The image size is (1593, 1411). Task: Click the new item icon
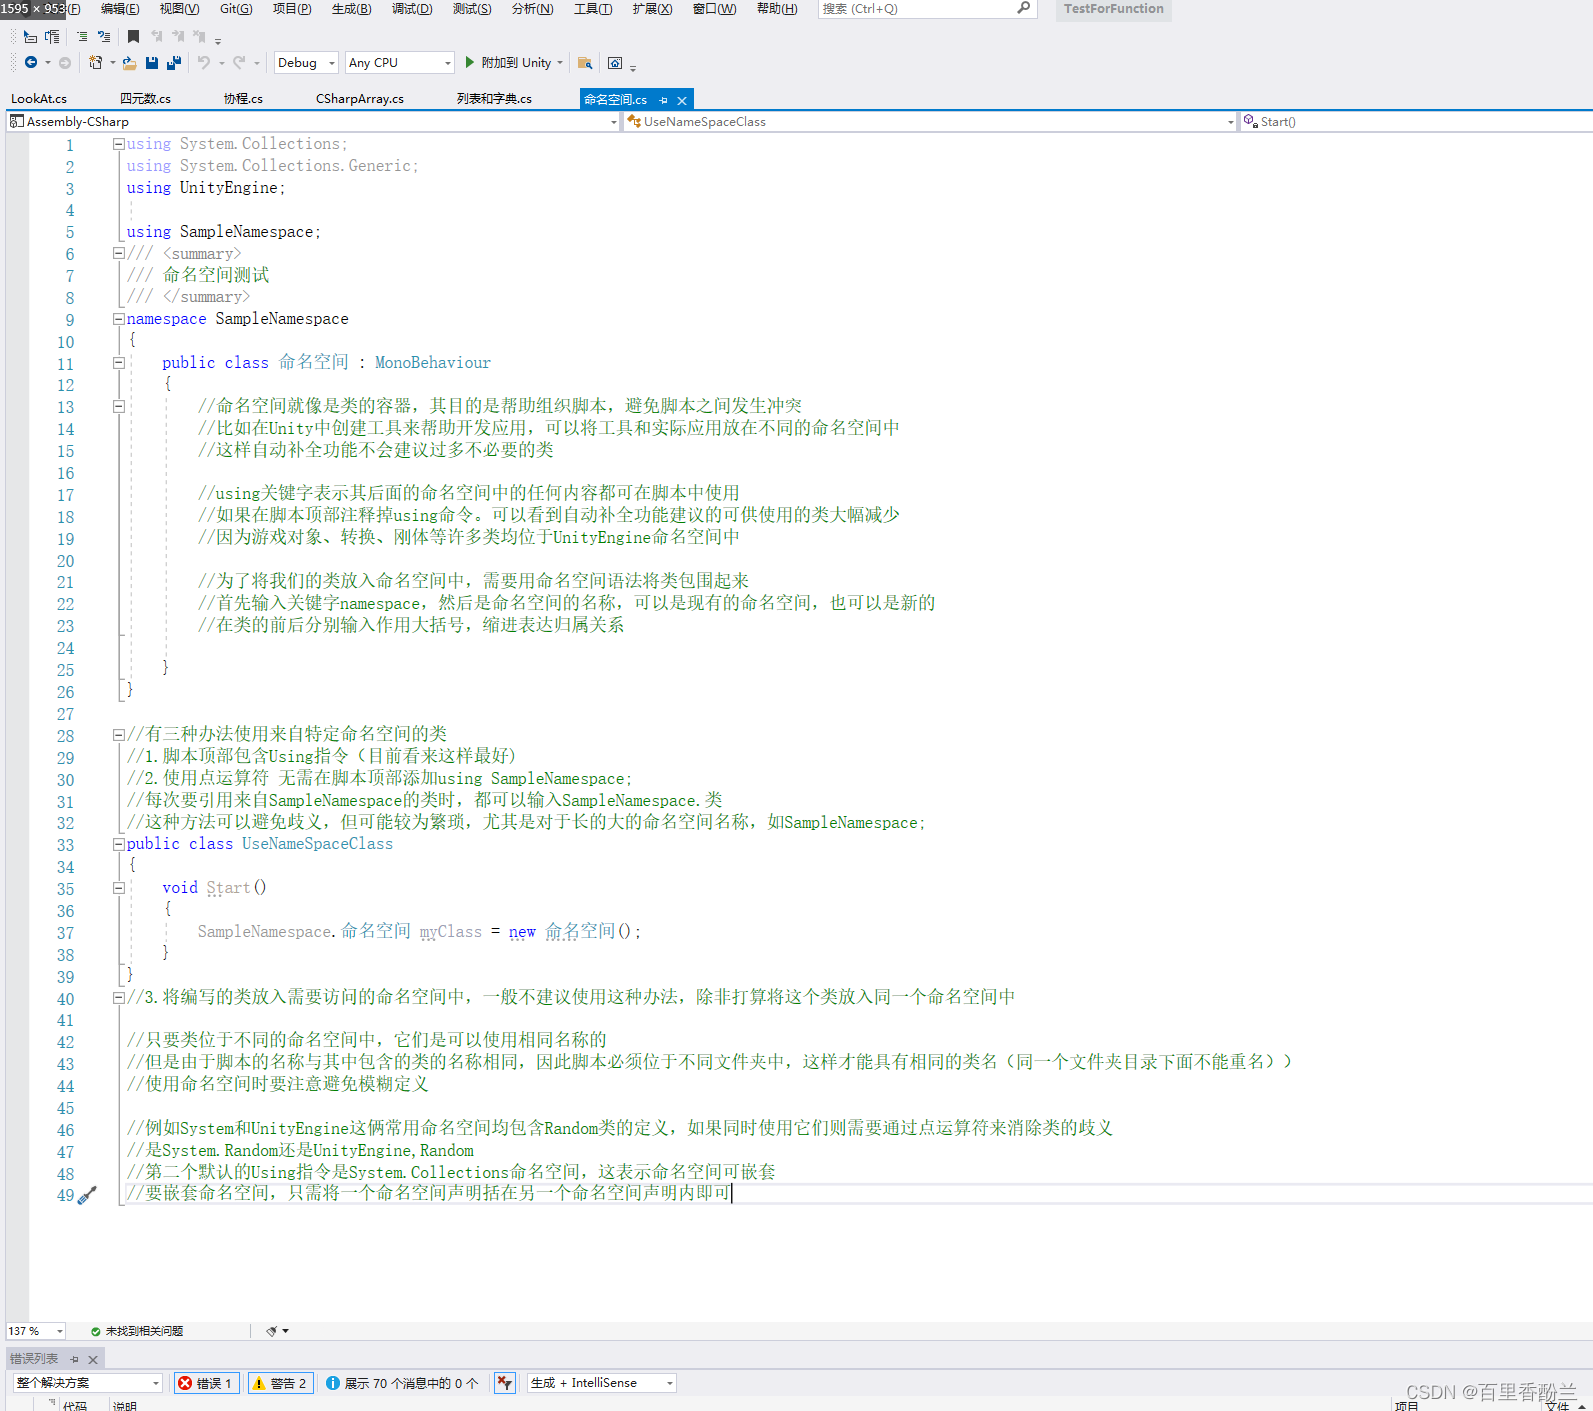pos(95,62)
